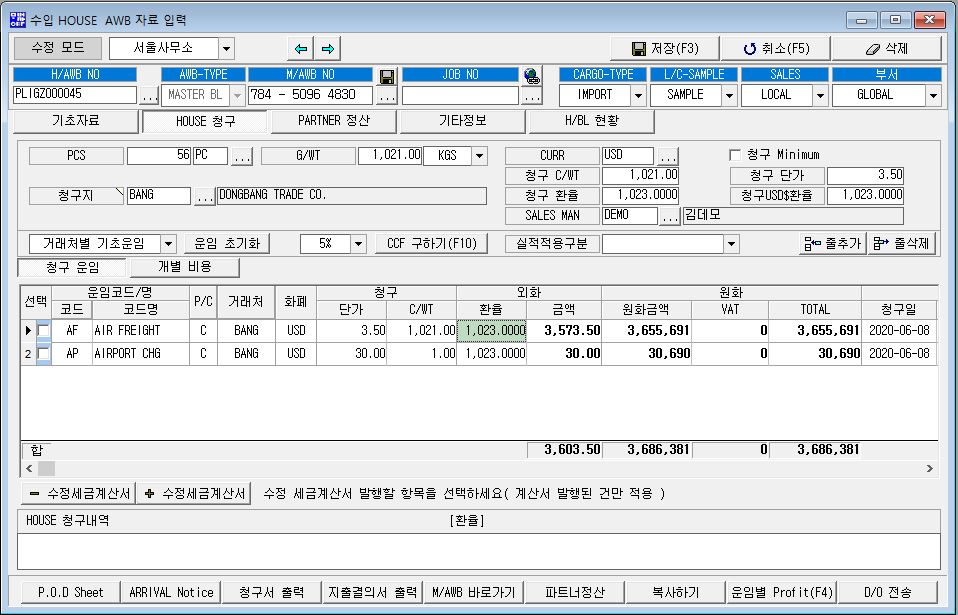Click 저장(F3) save button
Image resolution: width=958 pixels, height=615 pixels.
[x=665, y=48]
